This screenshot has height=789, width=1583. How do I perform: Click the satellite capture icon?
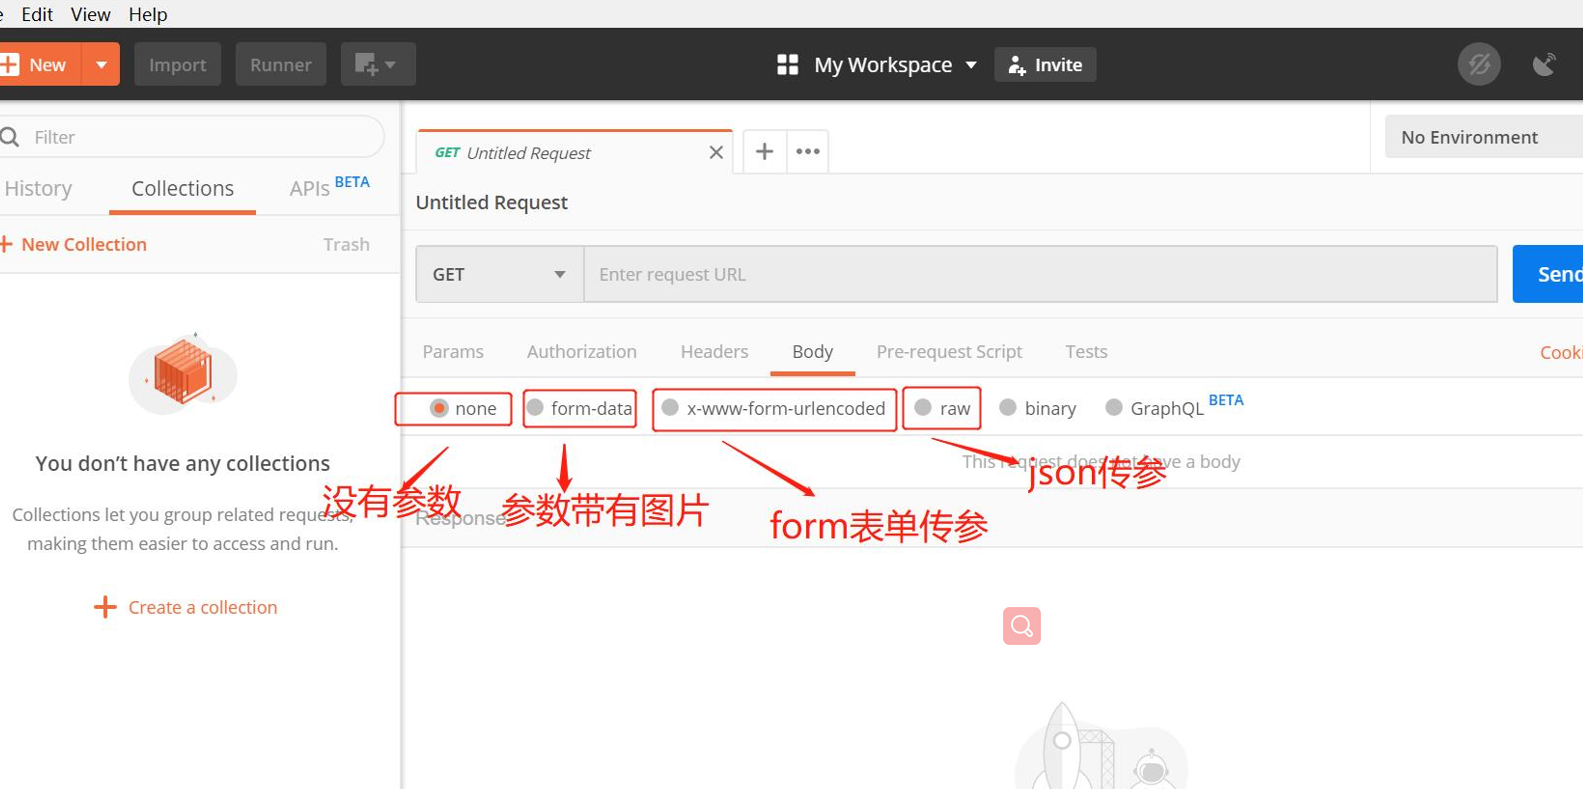(1545, 65)
